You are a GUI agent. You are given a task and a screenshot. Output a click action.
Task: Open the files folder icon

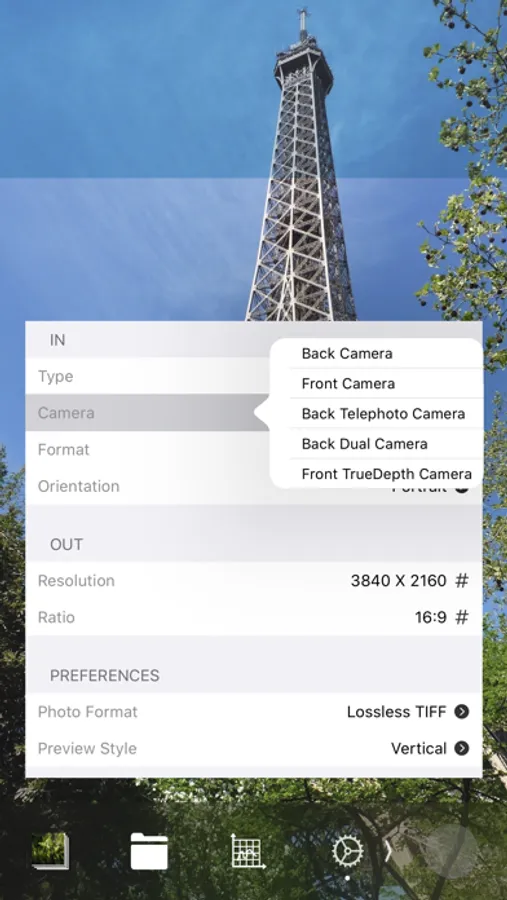tap(149, 852)
